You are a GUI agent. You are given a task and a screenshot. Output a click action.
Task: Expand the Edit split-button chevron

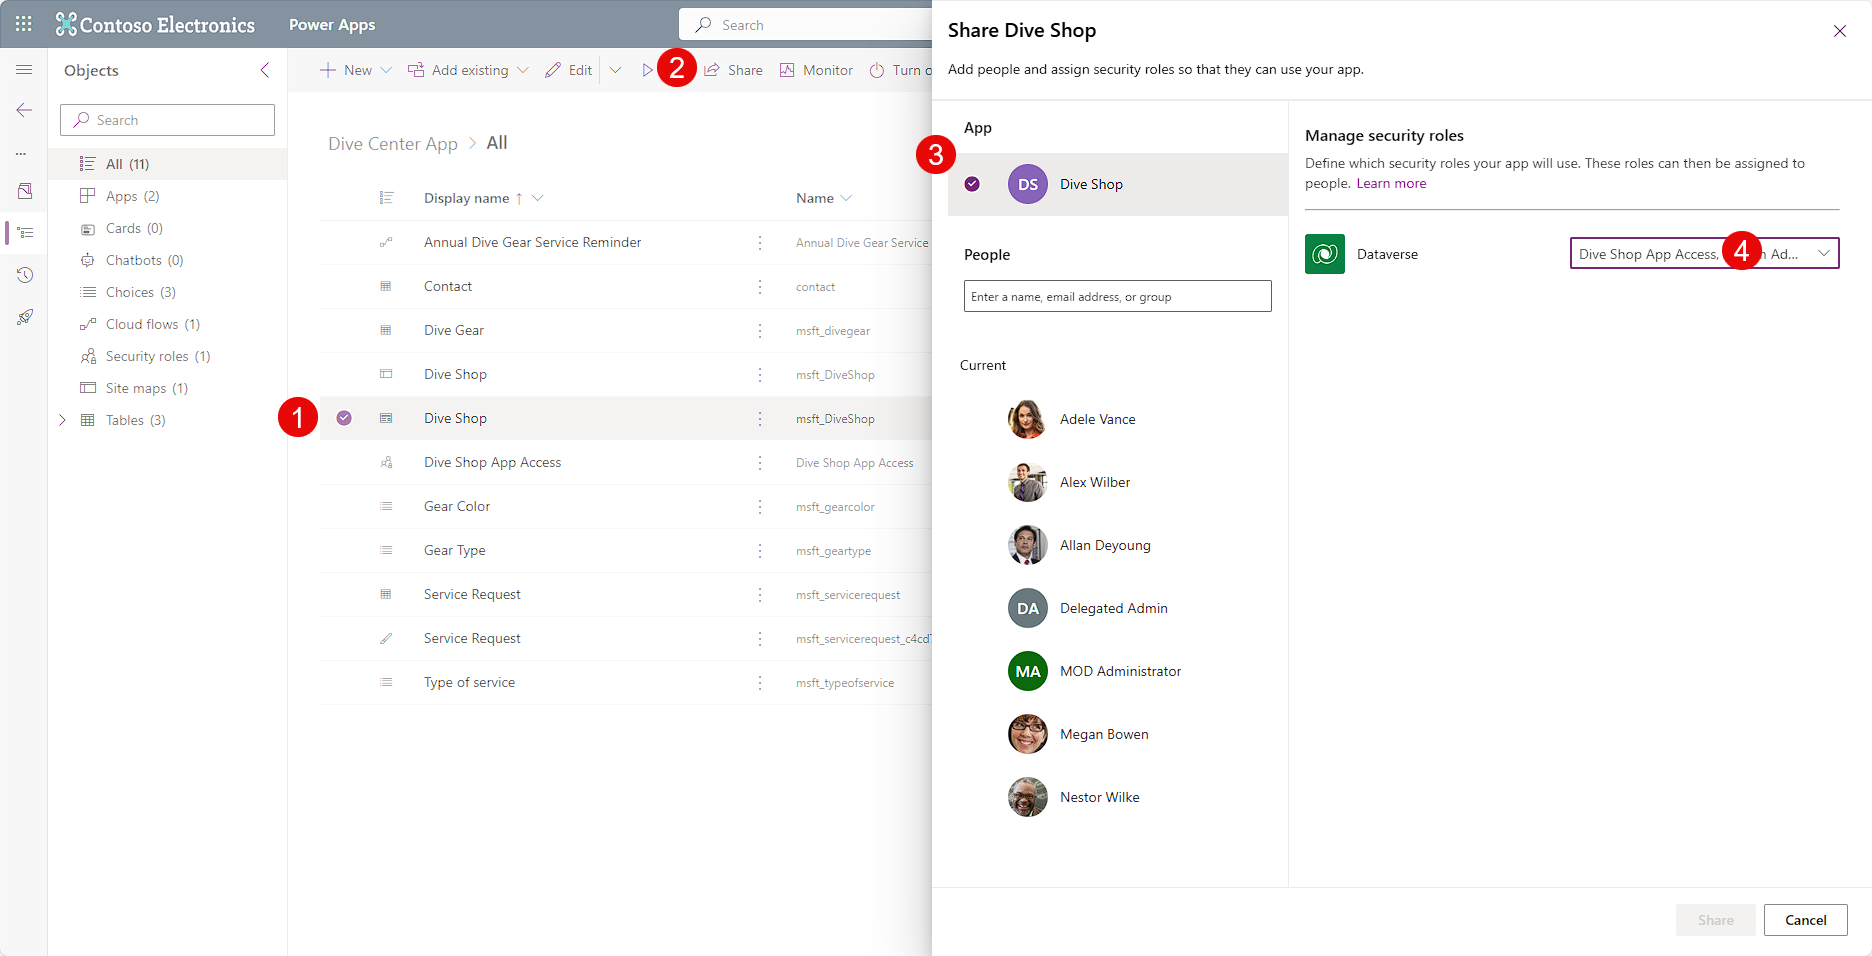[x=616, y=70]
